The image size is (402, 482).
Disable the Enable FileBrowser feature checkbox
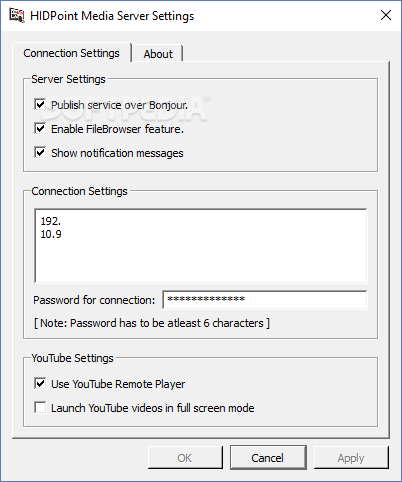click(40, 129)
